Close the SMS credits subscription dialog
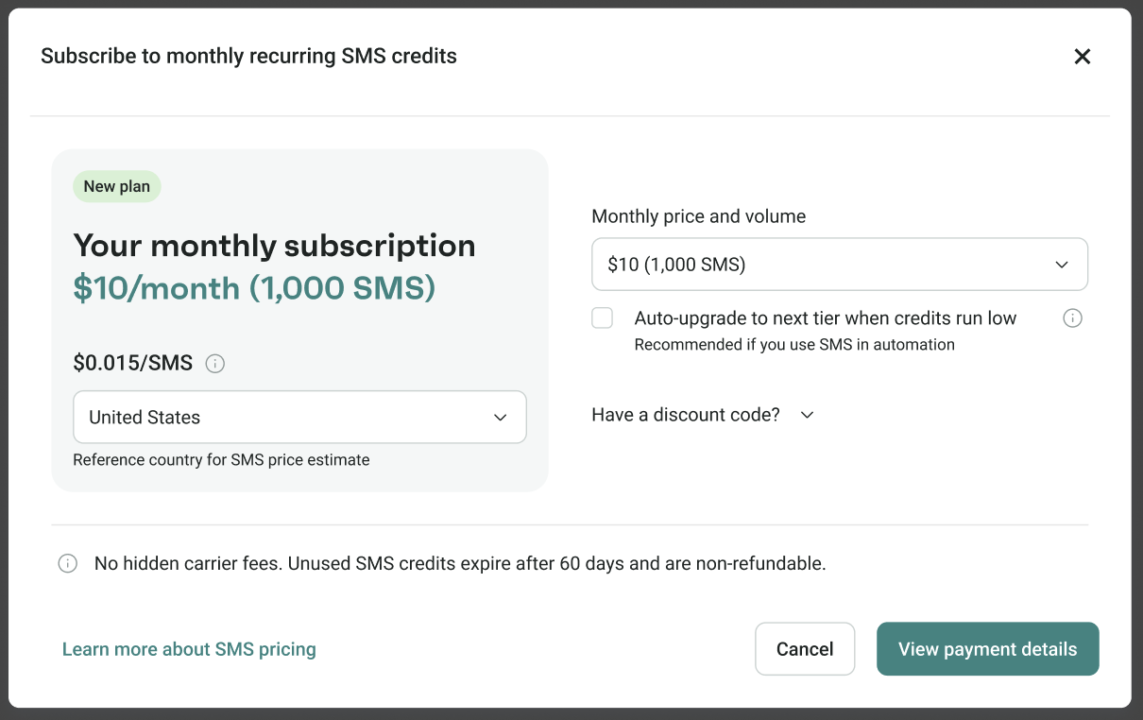This screenshot has width=1143, height=720. click(1082, 57)
